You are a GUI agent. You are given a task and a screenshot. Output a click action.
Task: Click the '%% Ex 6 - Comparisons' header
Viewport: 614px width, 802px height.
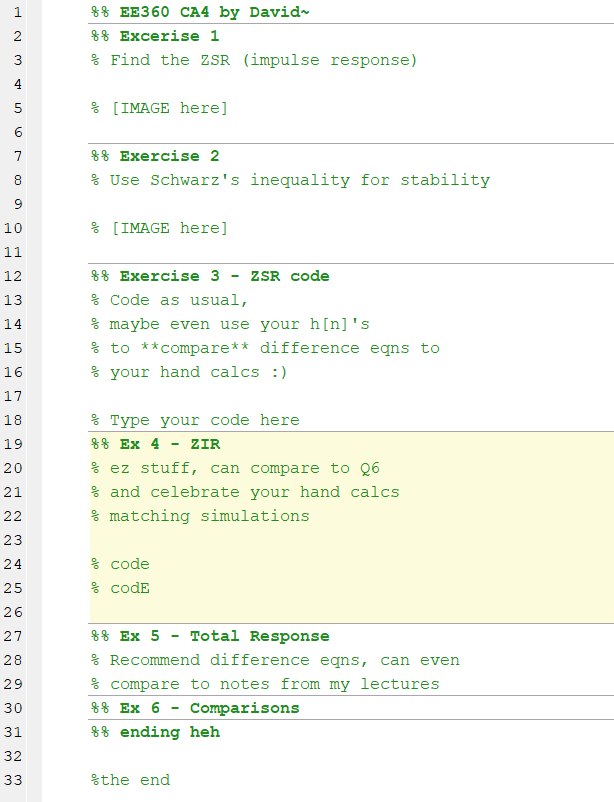pyautogui.click(x=195, y=708)
